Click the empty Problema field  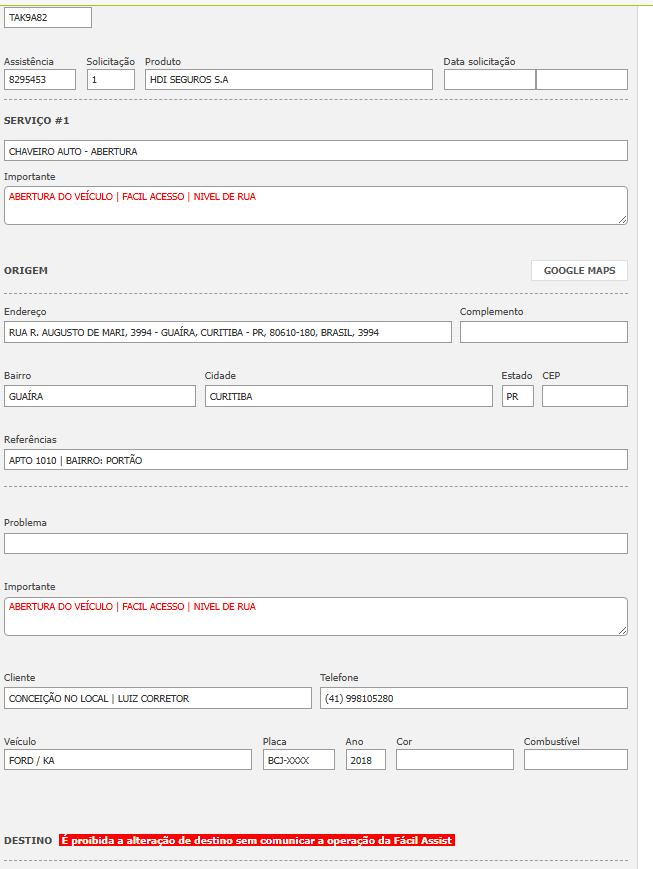point(316,543)
